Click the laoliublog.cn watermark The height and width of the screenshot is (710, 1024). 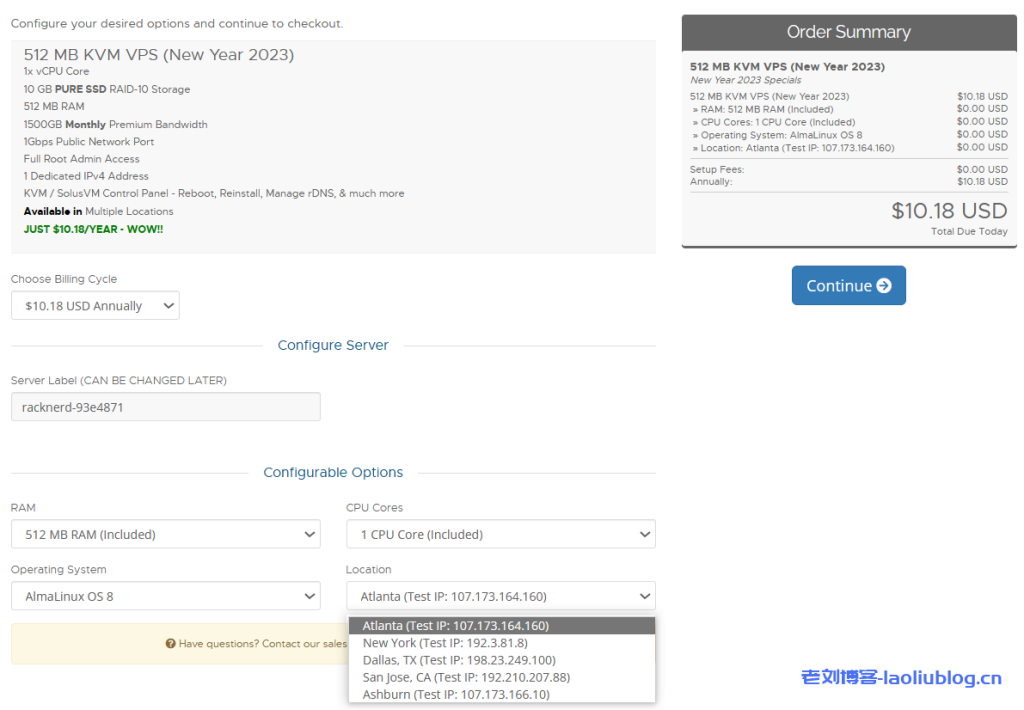coord(901,678)
